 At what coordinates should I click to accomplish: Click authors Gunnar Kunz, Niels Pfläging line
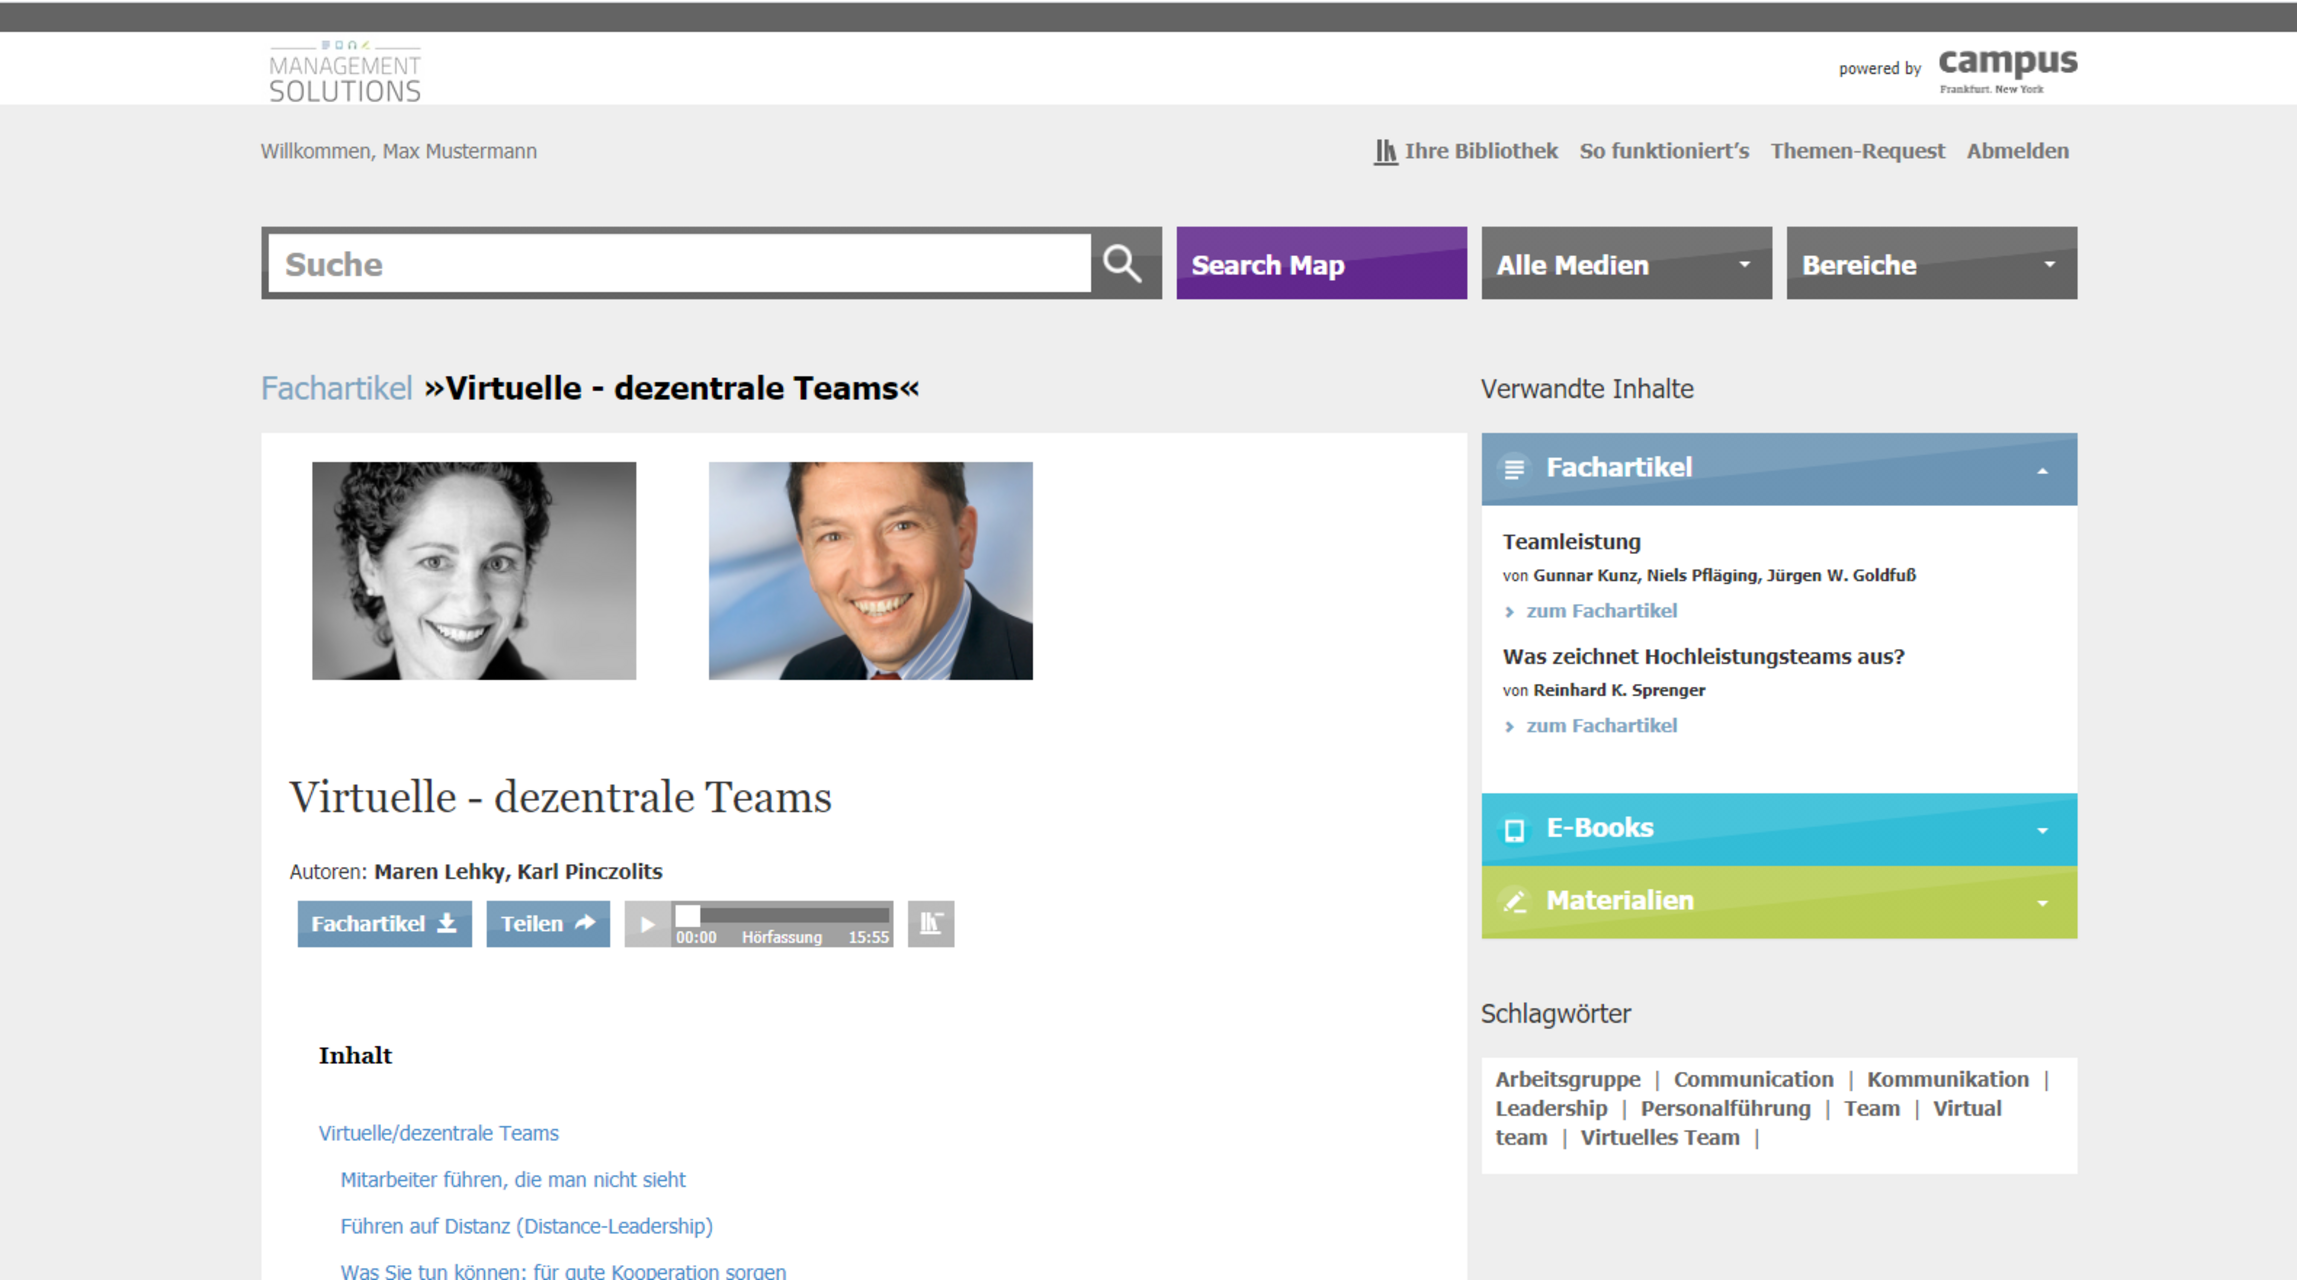[x=1725, y=575]
